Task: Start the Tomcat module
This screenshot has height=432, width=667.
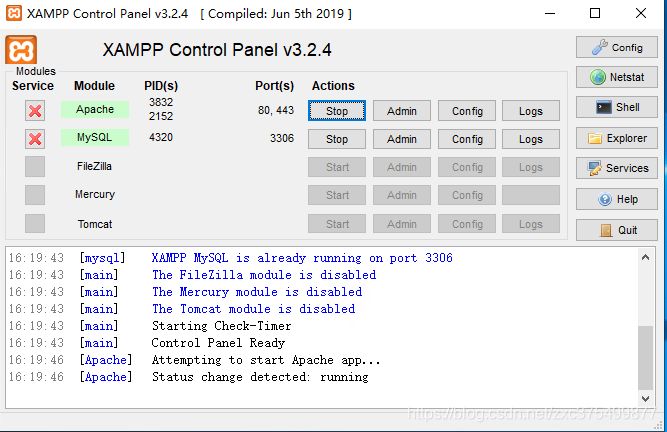Action: click(337, 224)
